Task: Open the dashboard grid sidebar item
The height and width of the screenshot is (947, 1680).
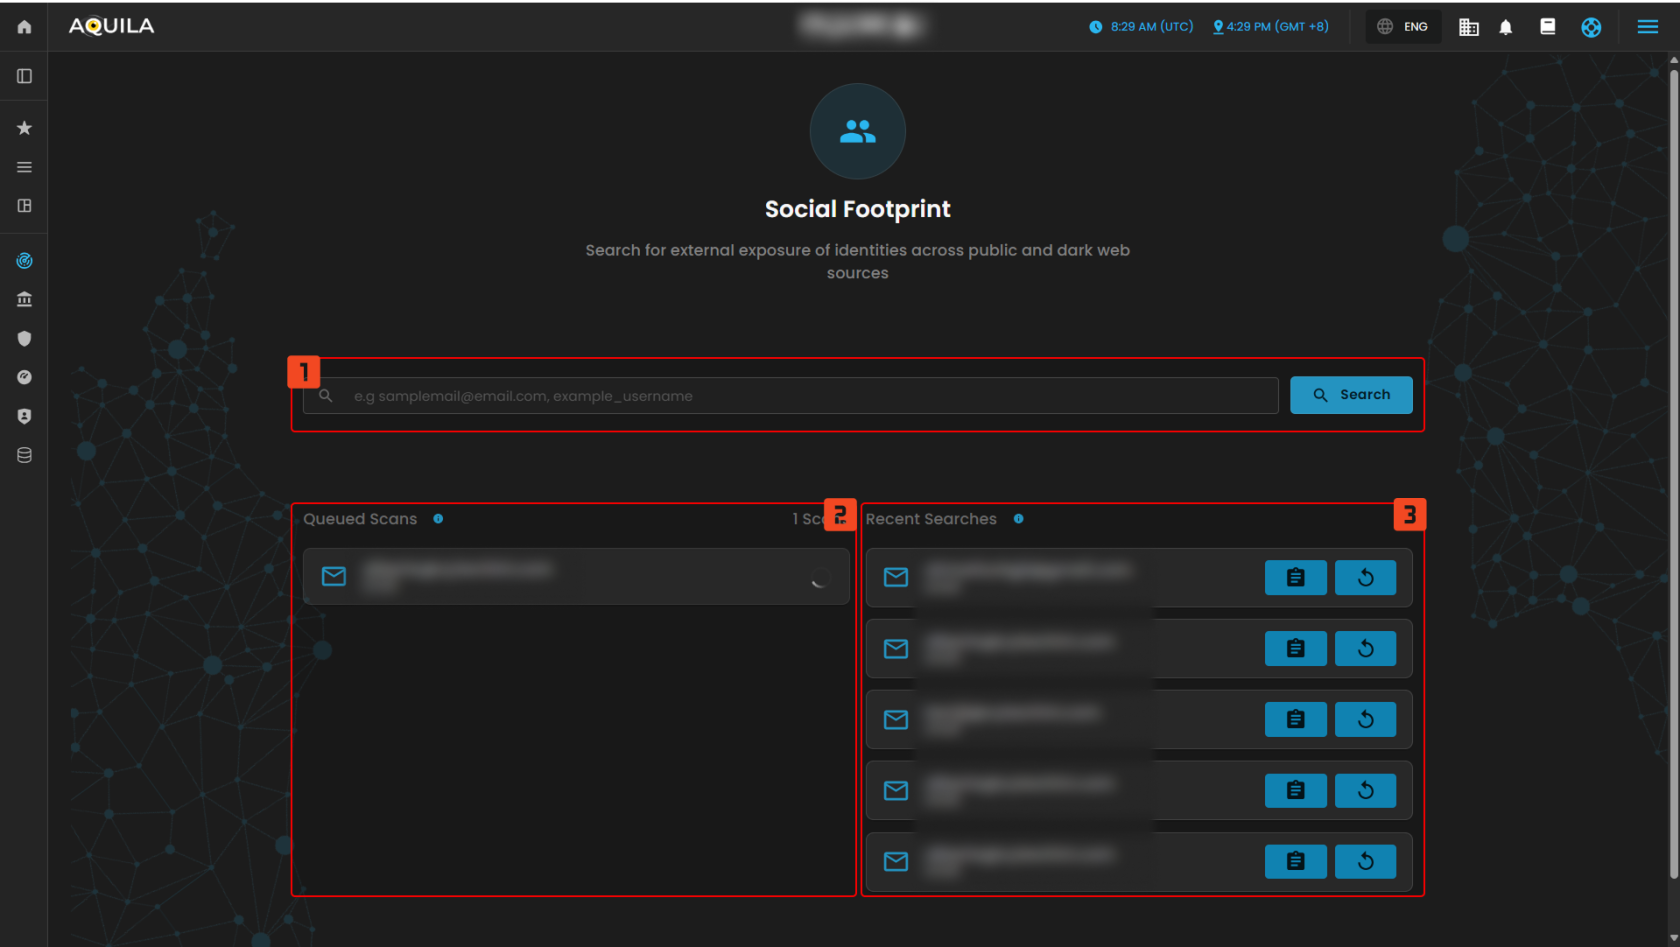Action: click(24, 206)
